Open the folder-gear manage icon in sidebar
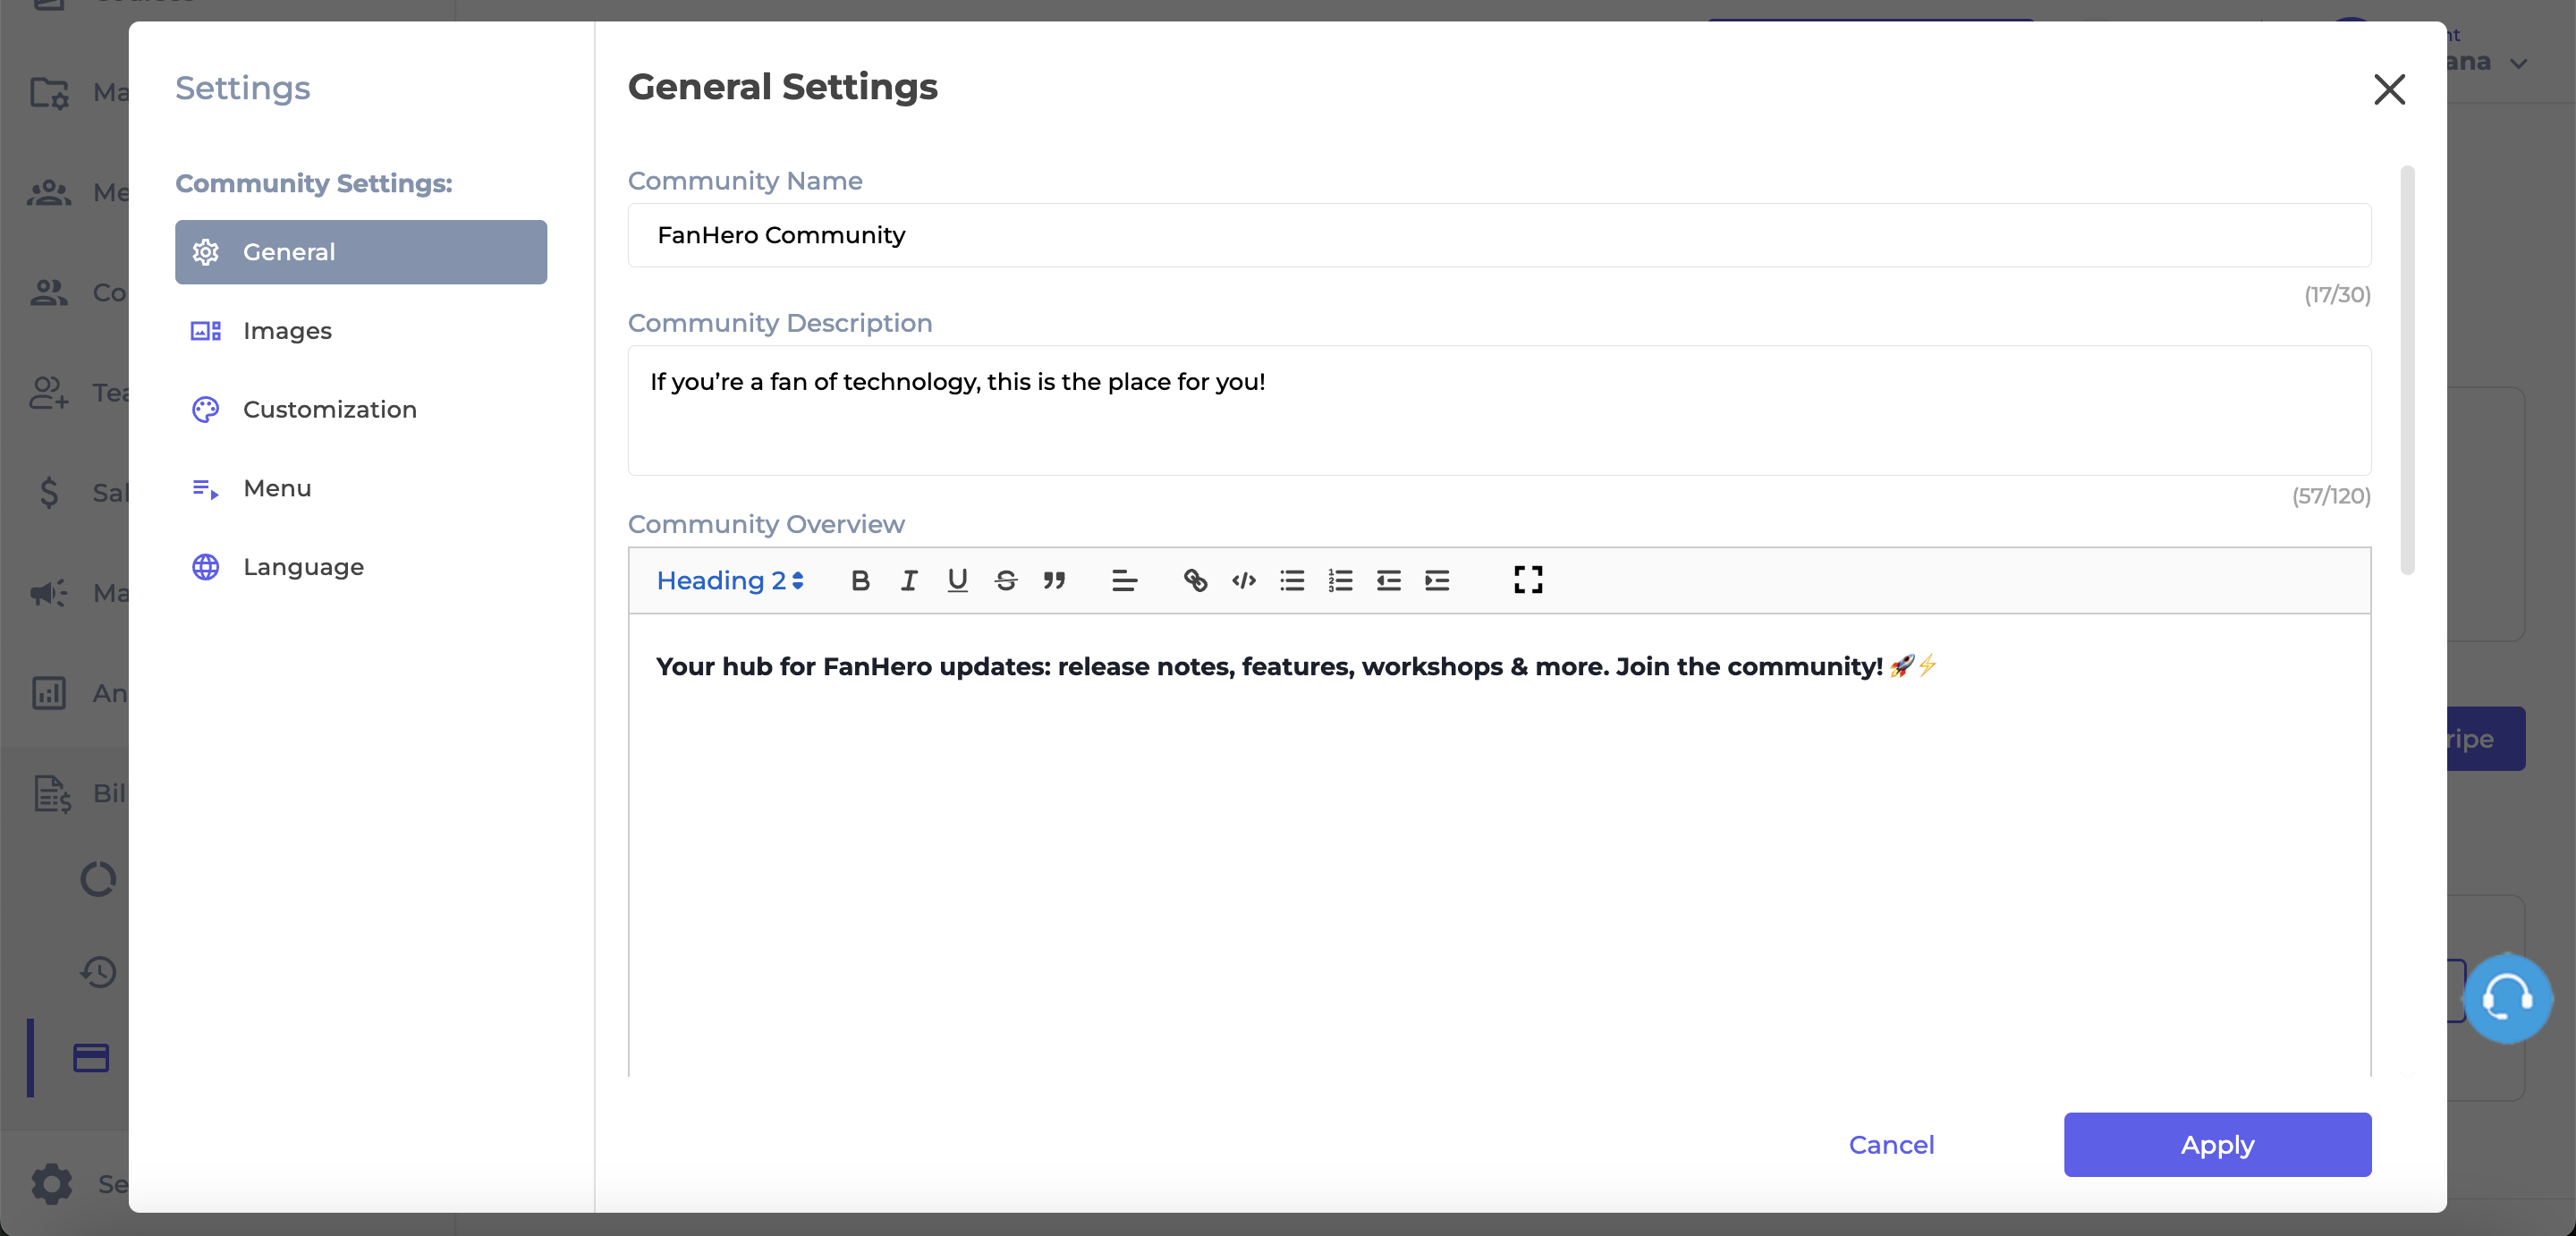This screenshot has width=2576, height=1236. tap(49, 92)
